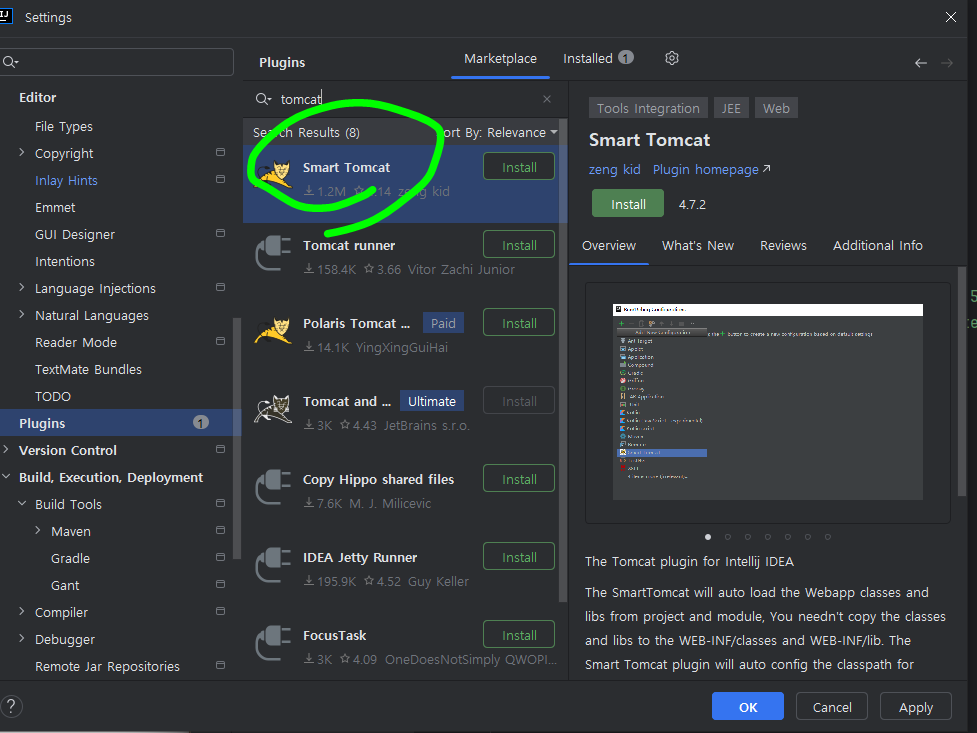
Task: Click the Tomcat runner plug icon
Action: [274, 253]
